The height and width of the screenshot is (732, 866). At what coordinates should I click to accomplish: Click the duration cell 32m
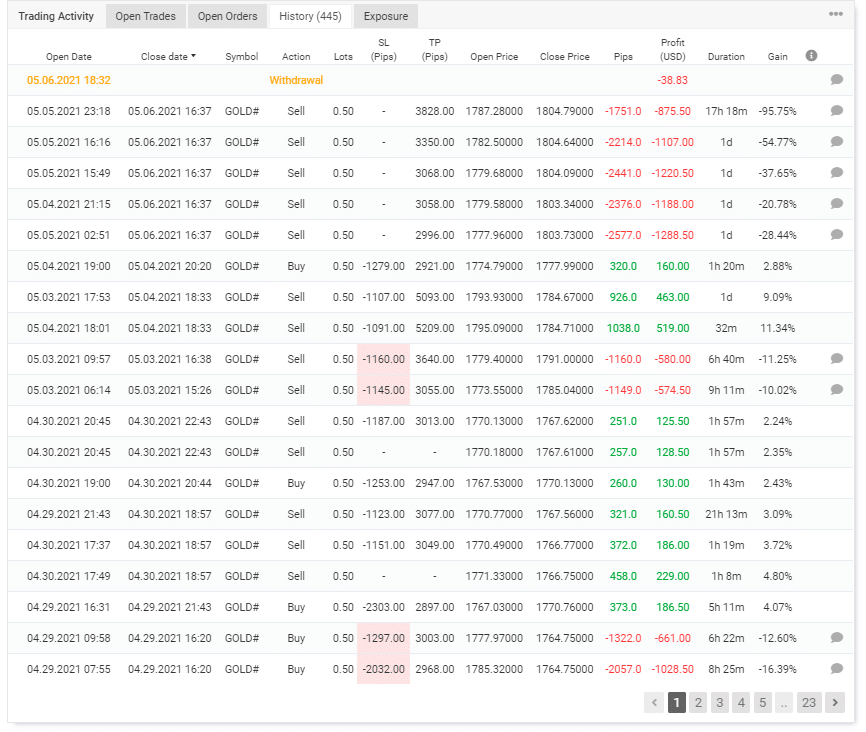pyautogui.click(x=726, y=328)
